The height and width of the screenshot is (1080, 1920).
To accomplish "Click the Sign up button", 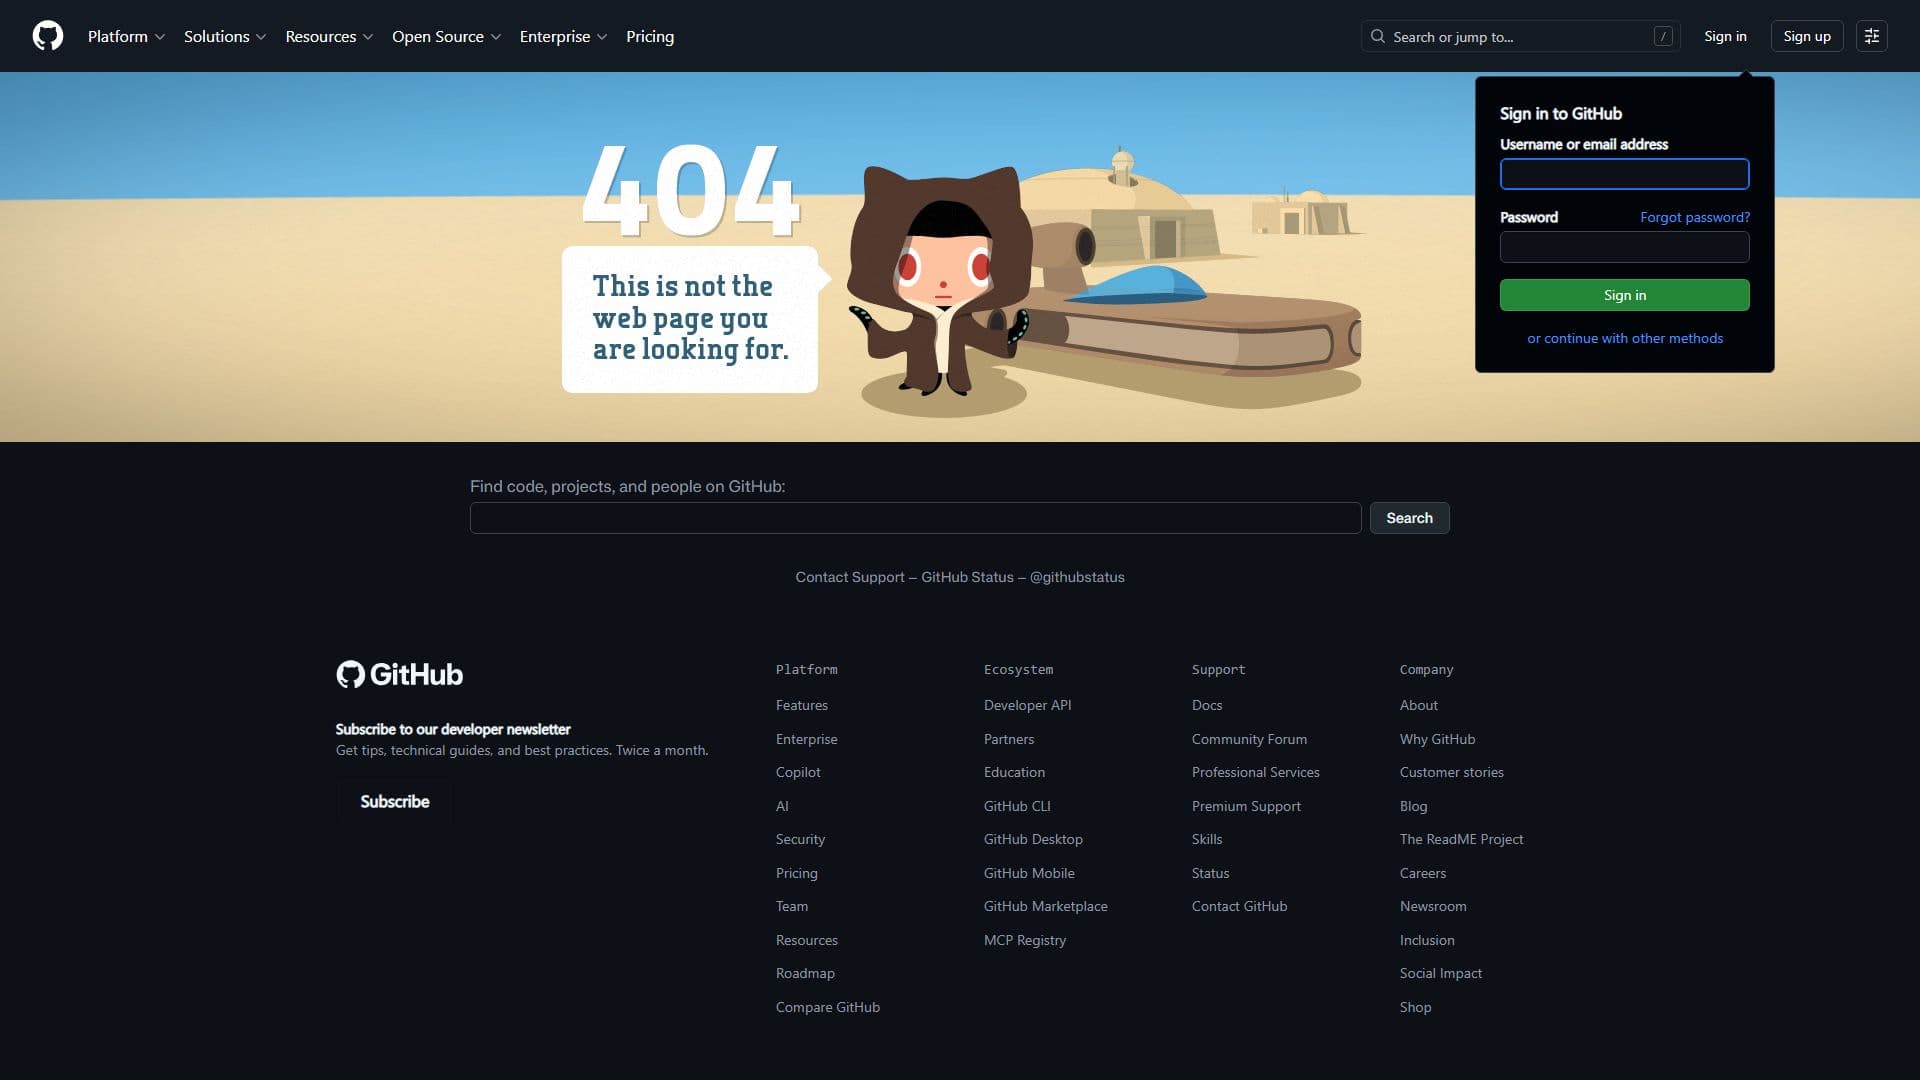I will [1806, 36].
